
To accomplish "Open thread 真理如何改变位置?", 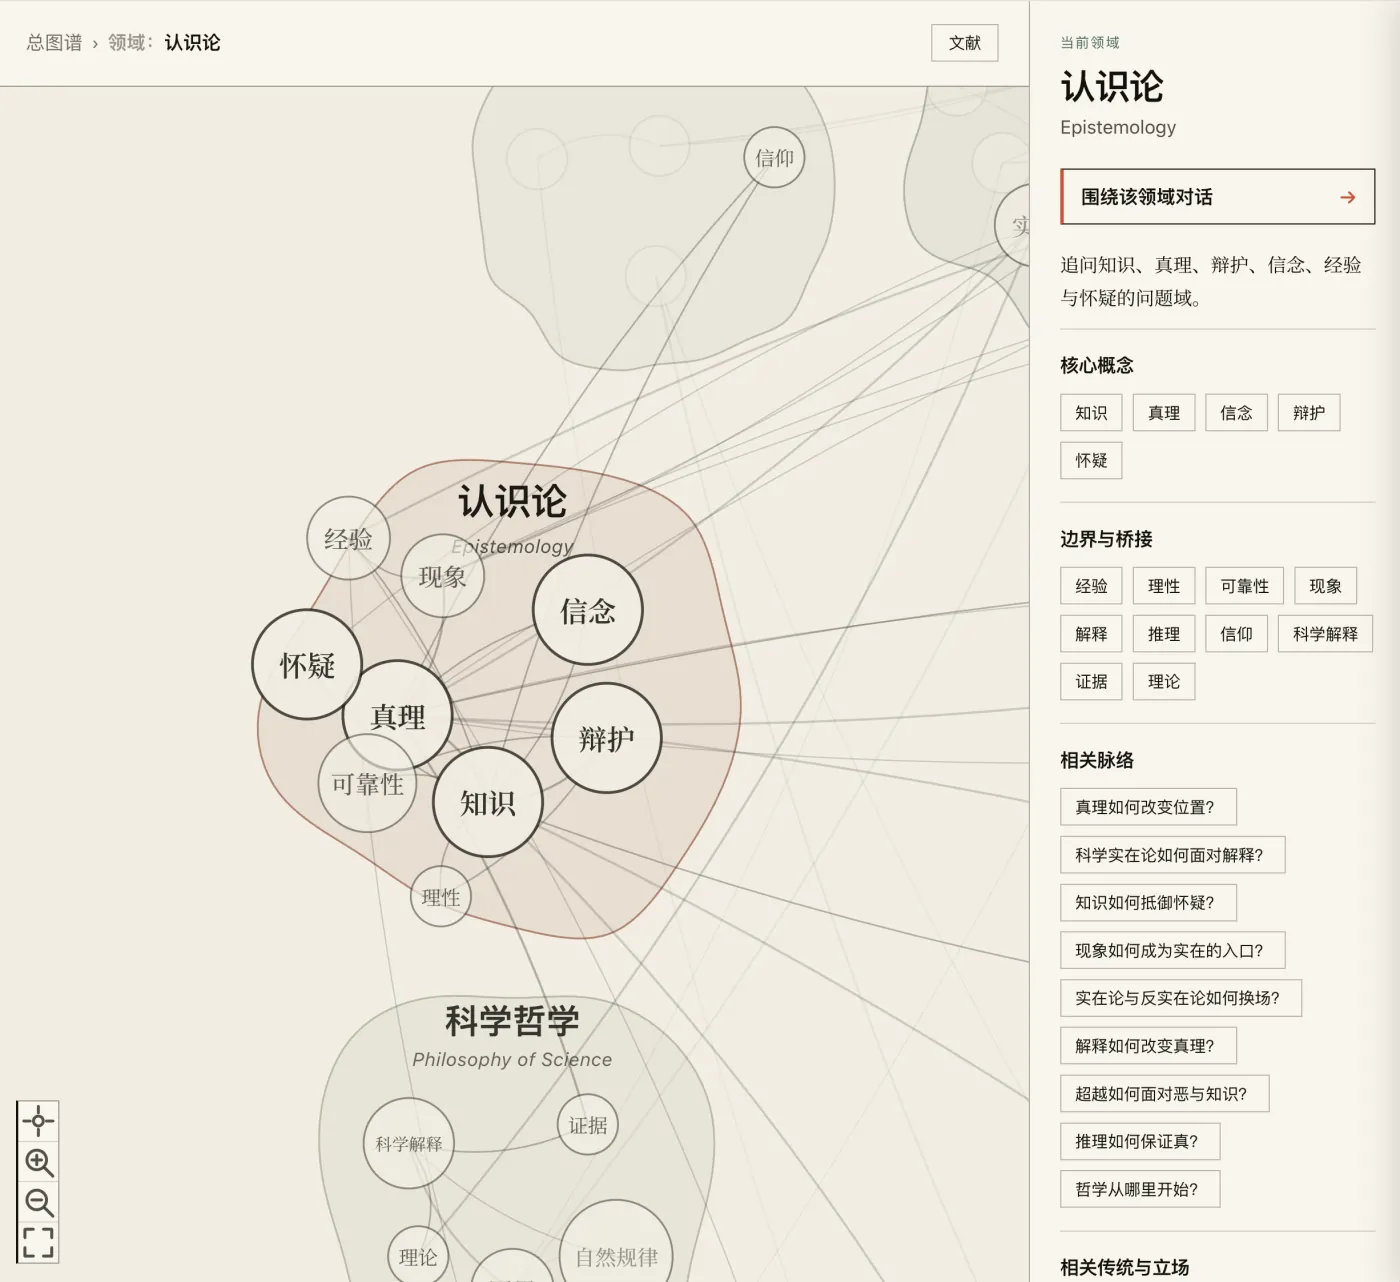I will (1149, 807).
